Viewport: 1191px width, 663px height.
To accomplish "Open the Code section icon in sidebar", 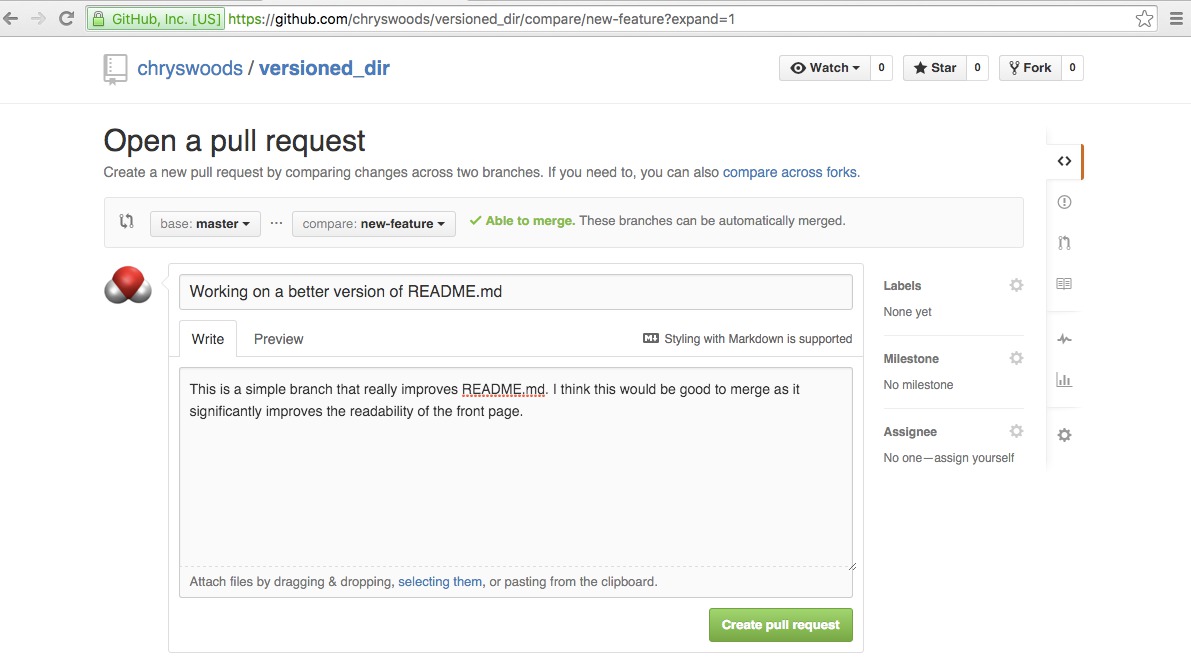I will pyautogui.click(x=1064, y=161).
